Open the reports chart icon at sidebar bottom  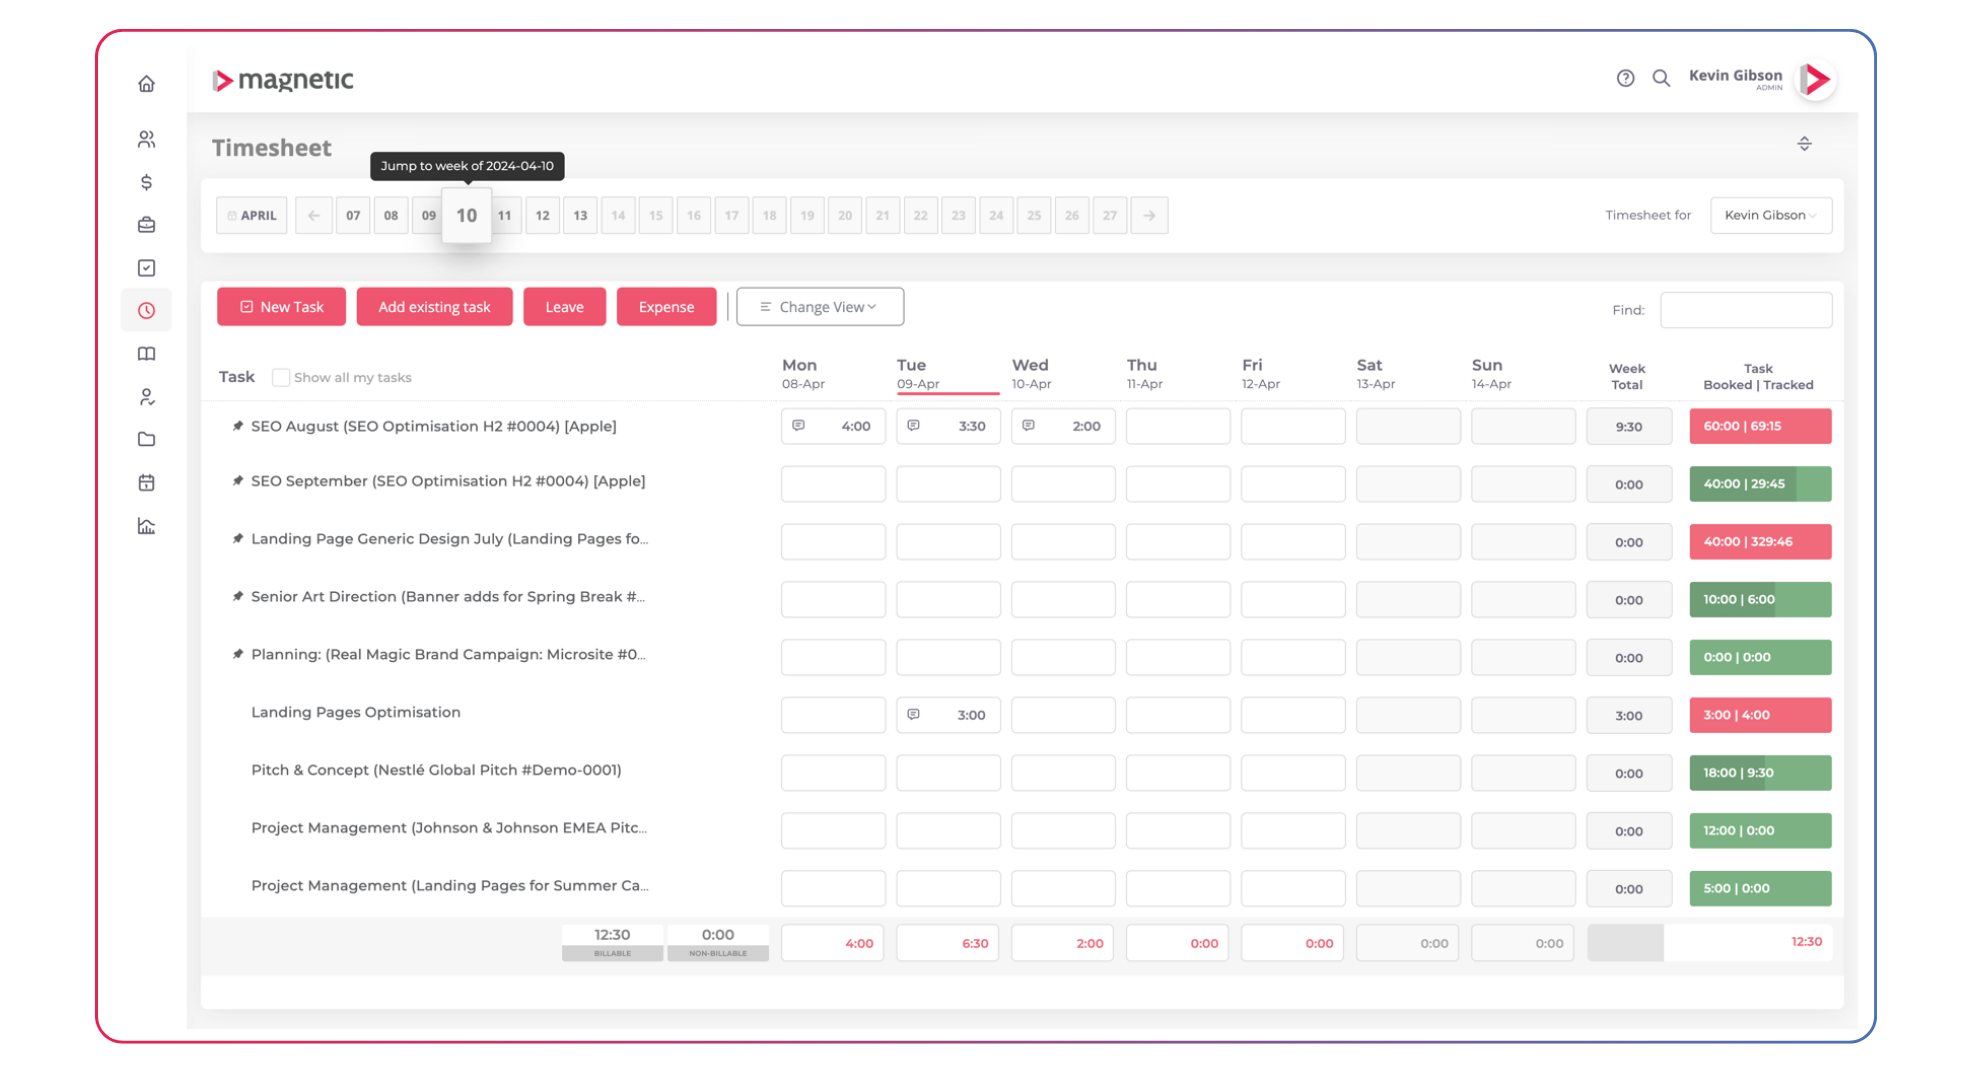click(147, 526)
